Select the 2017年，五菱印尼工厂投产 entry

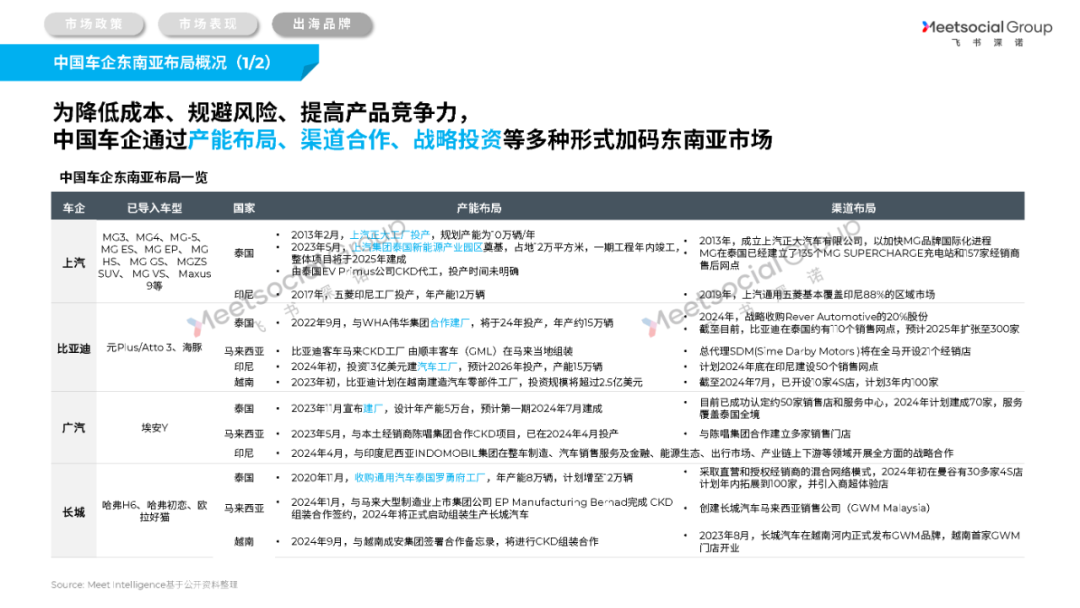(x=387, y=295)
